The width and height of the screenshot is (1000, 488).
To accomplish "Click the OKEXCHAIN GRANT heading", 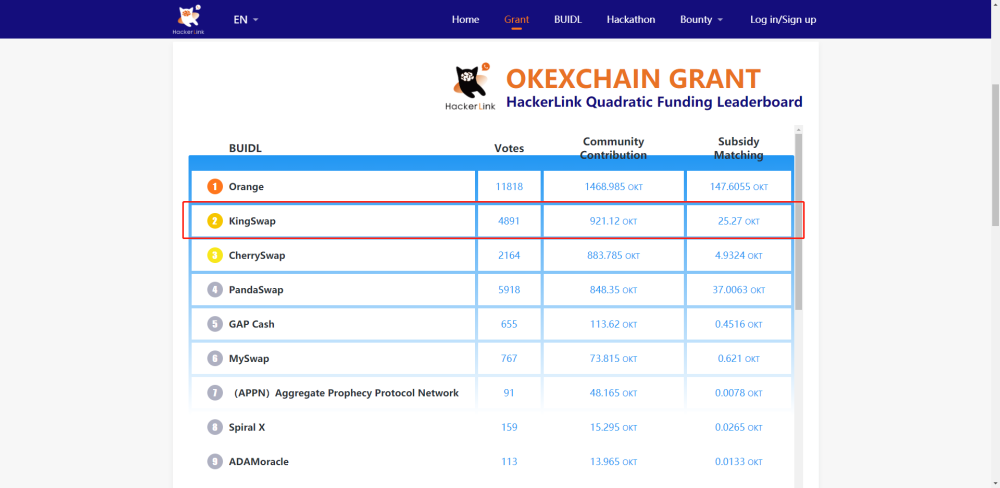I will [x=633, y=78].
